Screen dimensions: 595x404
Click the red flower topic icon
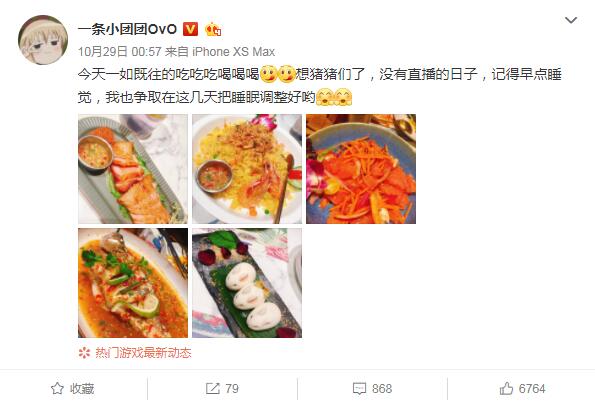[x=84, y=353]
